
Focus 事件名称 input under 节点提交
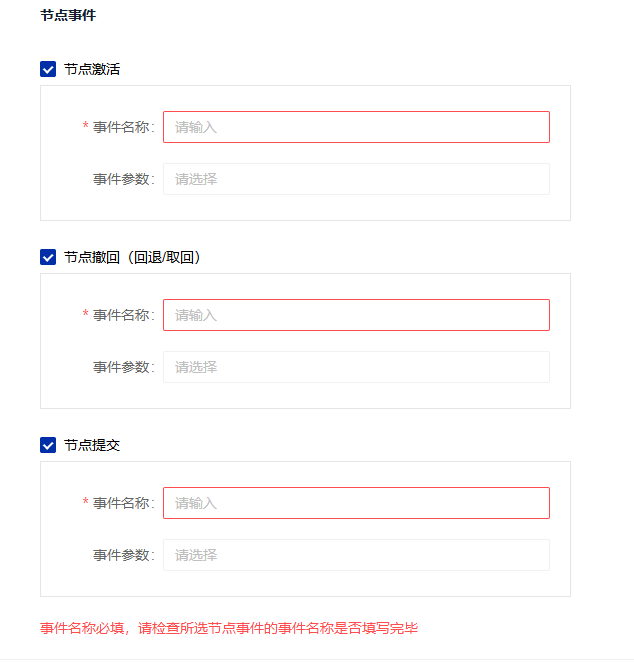click(356, 503)
